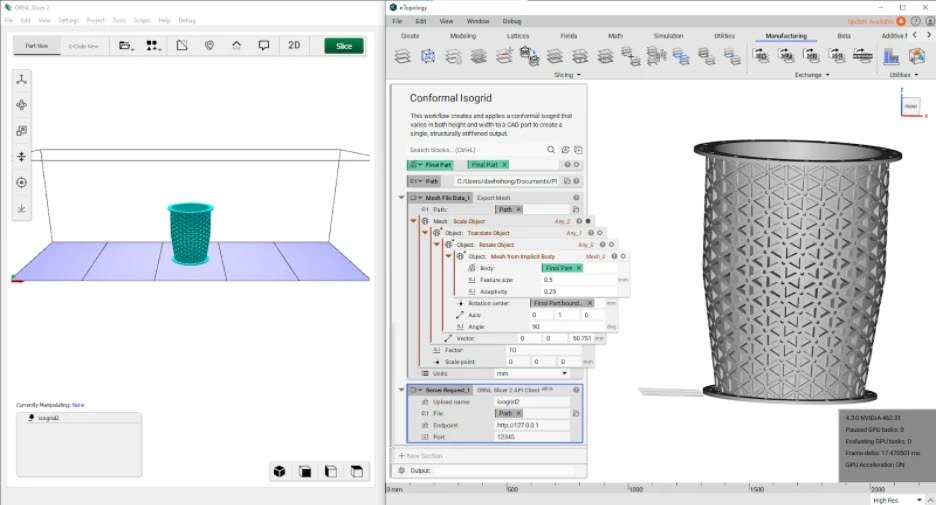This screenshot has width=936, height=505.
Task: Open file folder icon in Slicer toolbar
Action: point(125,45)
